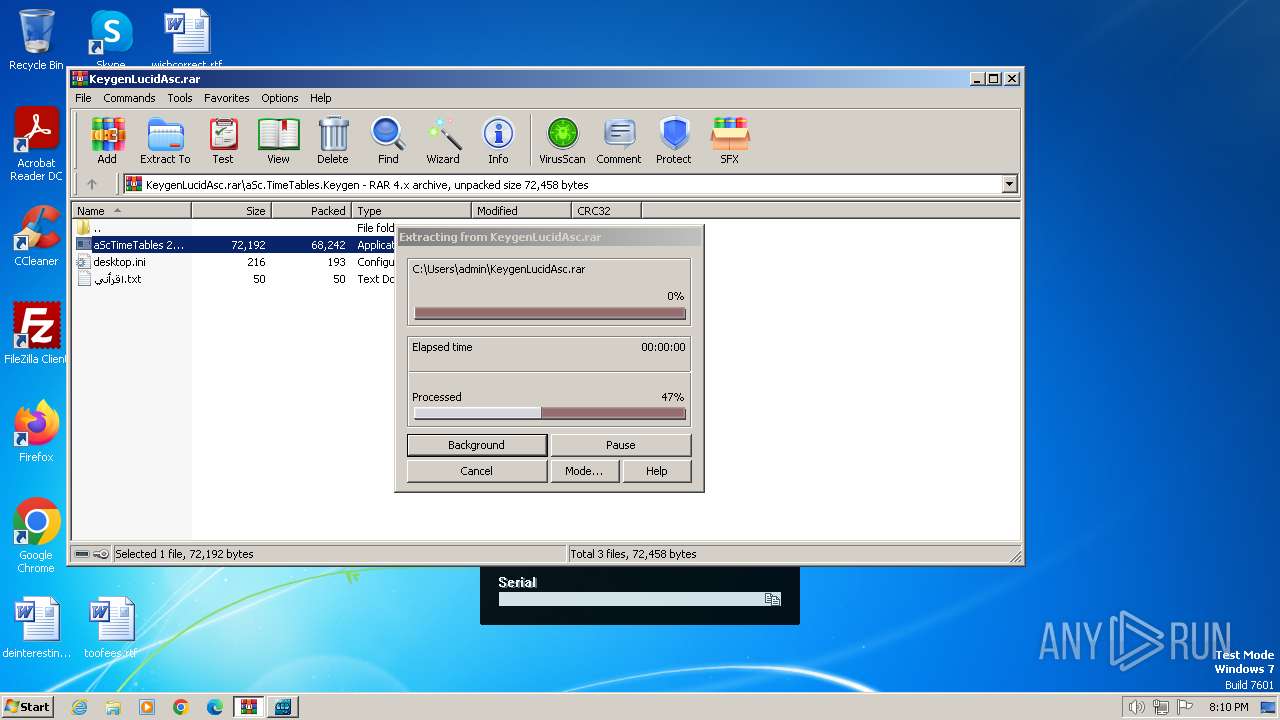
Task: Sort by the Modified column header
Action: click(x=521, y=210)
